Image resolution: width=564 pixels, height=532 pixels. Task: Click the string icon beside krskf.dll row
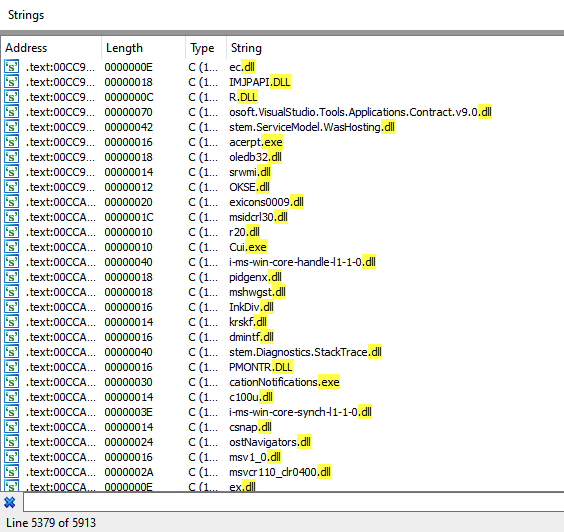coord(12,322)
